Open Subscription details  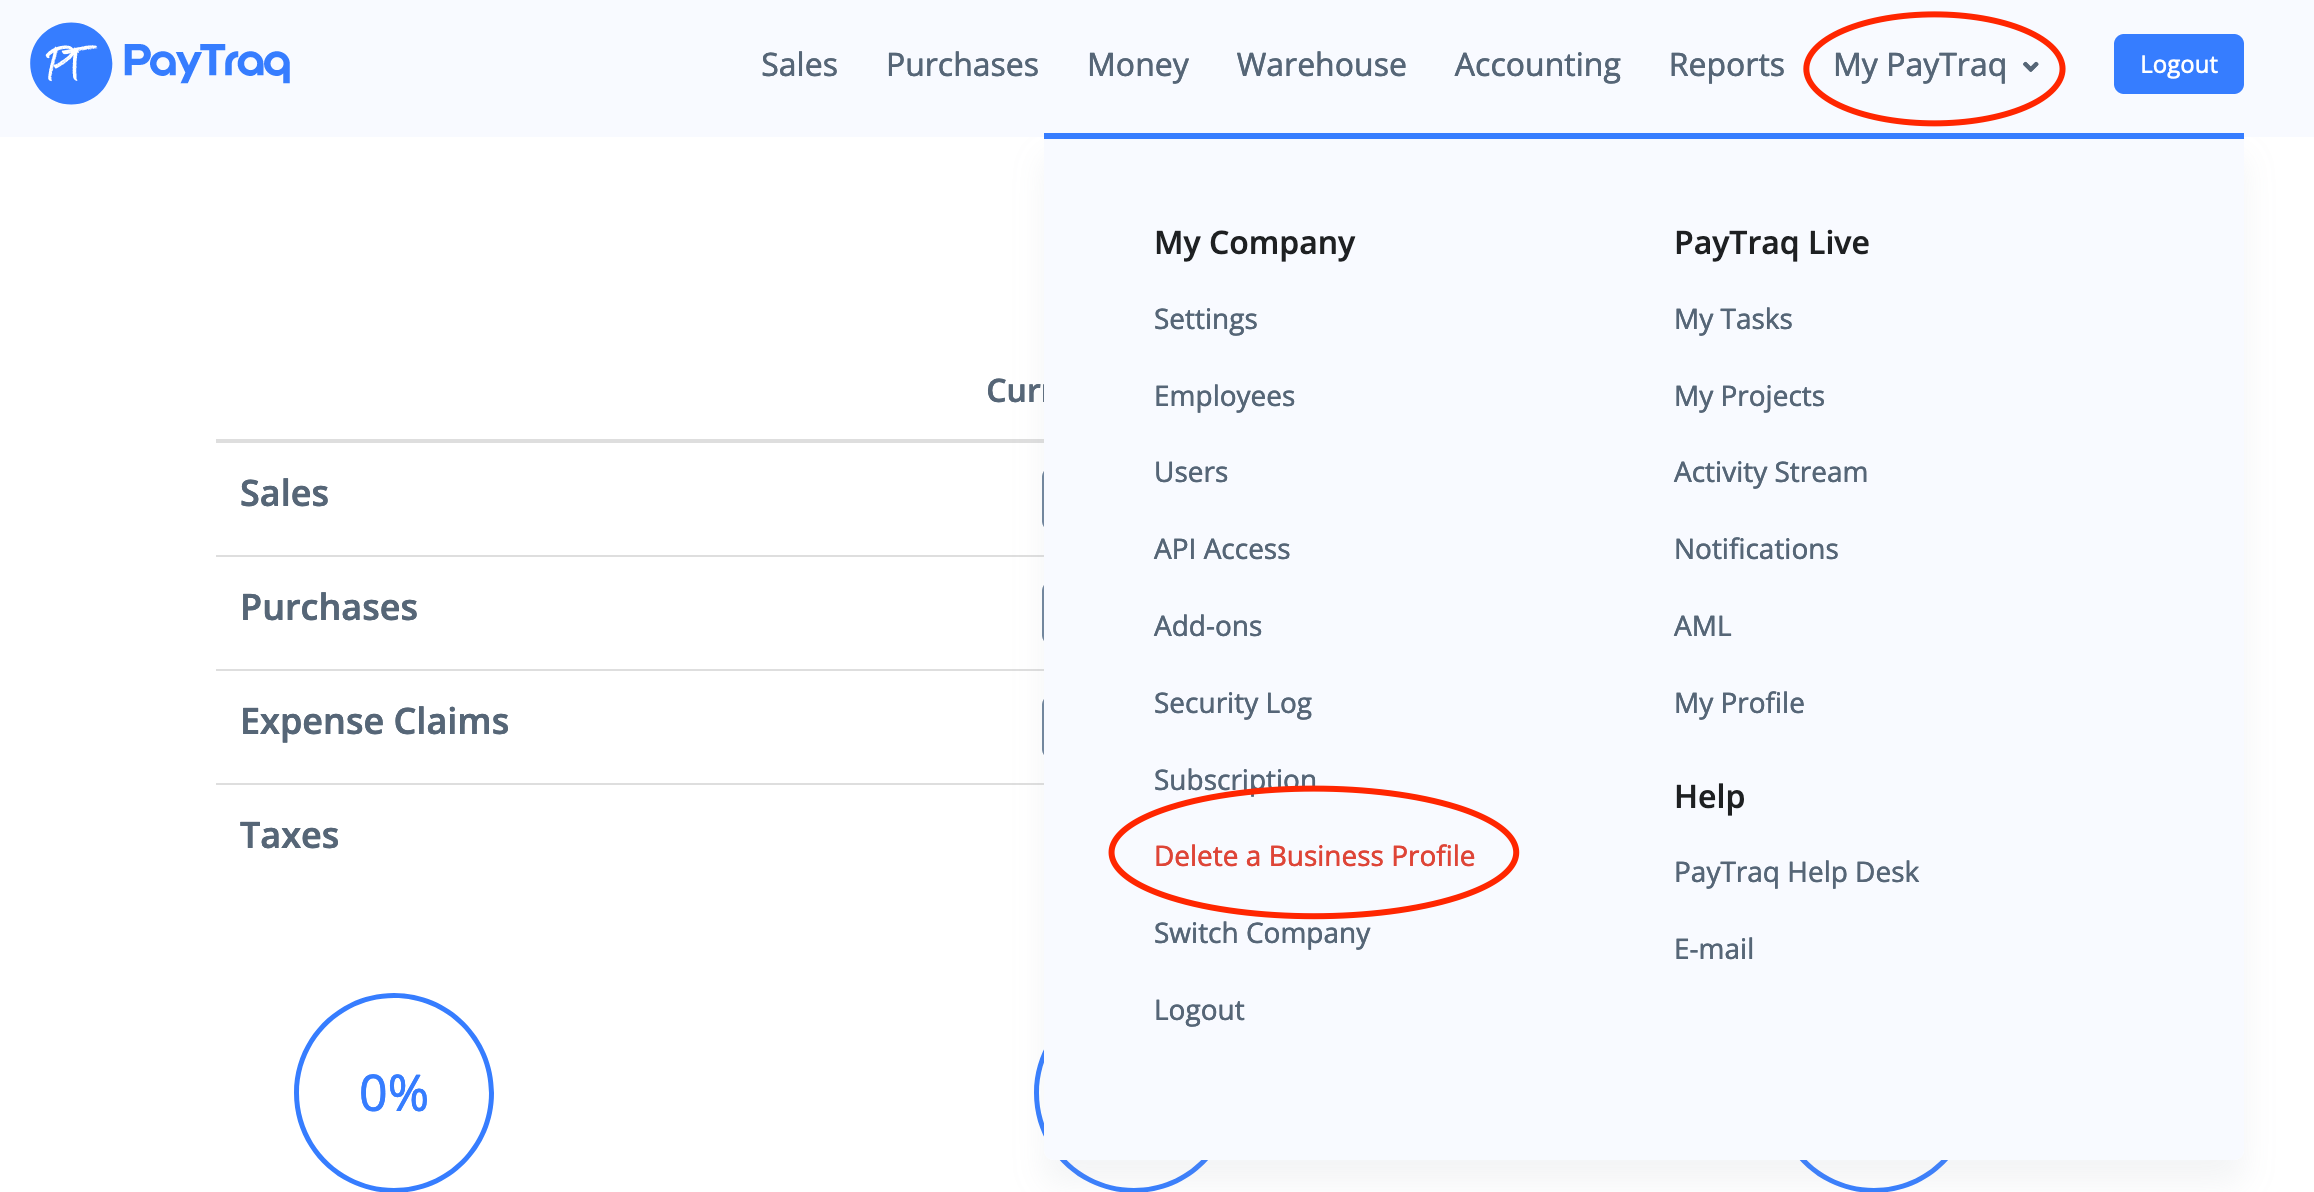pyautogui.click(x=1235, y=779)
